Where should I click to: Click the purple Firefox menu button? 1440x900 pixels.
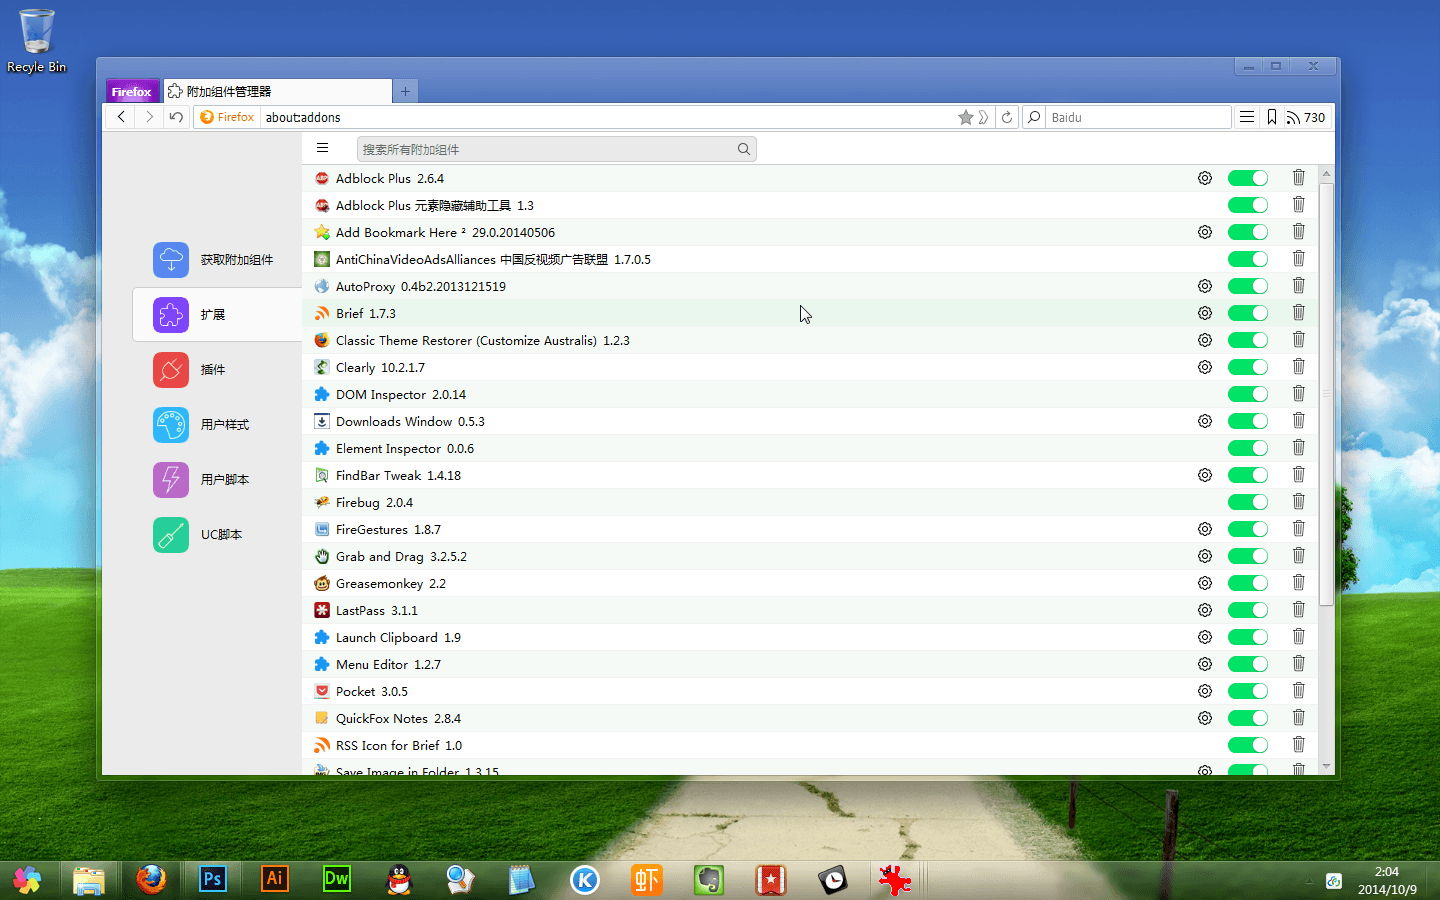coord(132,91)
